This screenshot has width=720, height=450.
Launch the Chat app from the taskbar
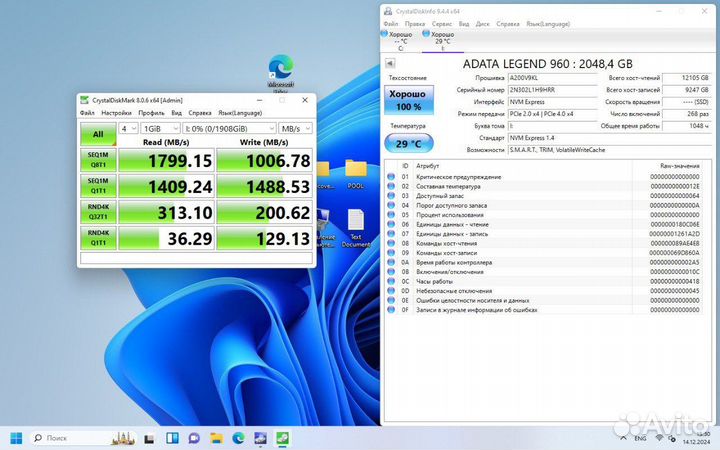(x=194, y=438)
